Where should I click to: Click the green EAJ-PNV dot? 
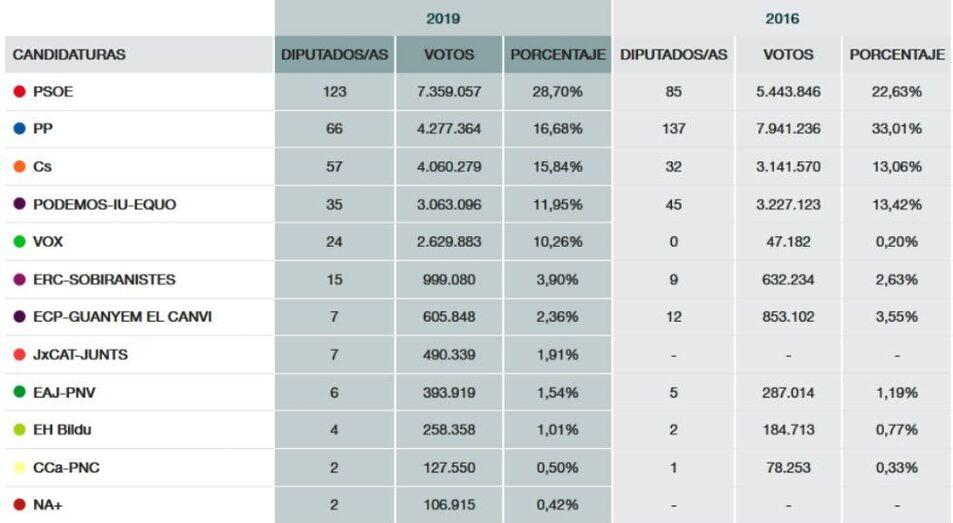coord(19,392)
